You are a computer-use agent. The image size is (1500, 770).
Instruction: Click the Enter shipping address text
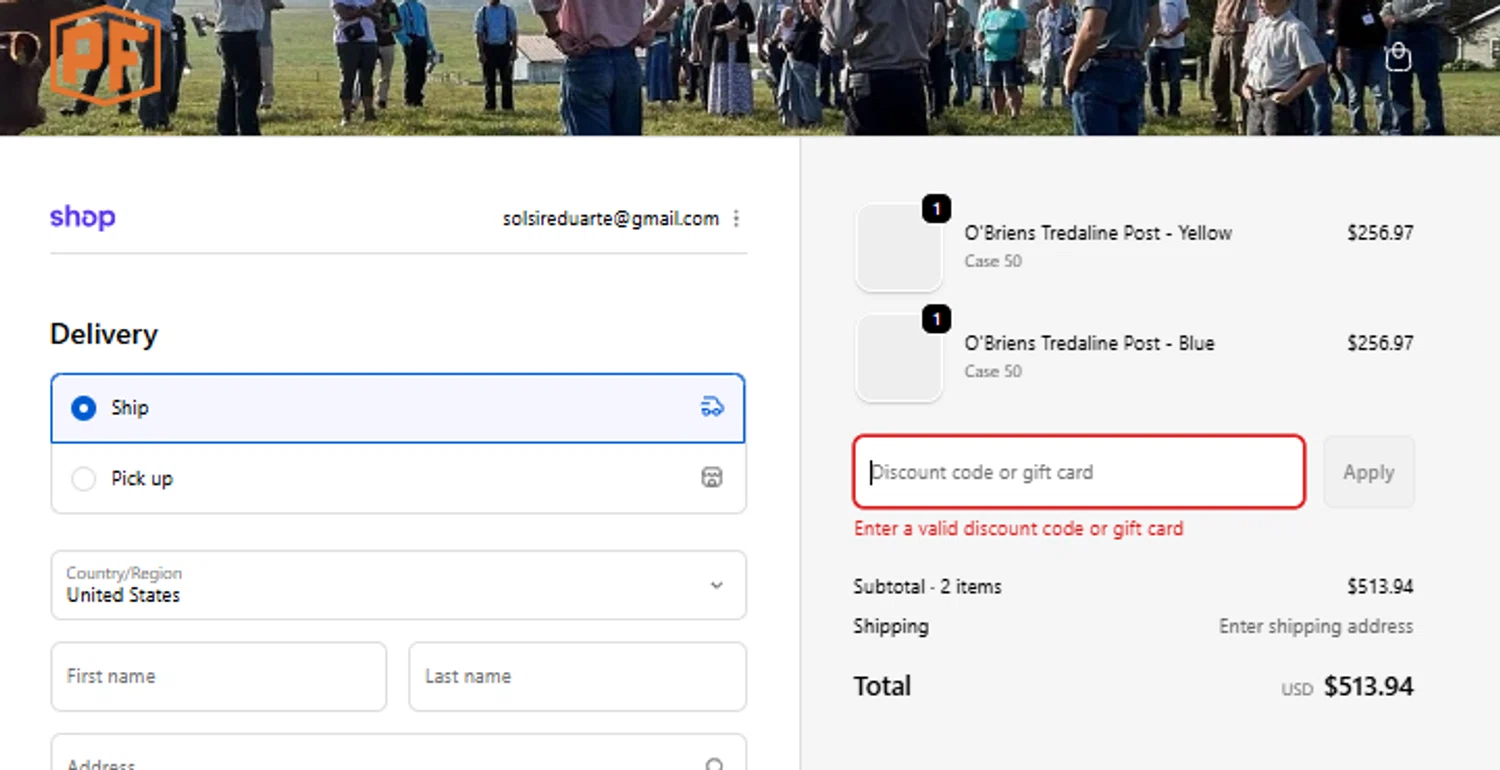[1316, 627]
